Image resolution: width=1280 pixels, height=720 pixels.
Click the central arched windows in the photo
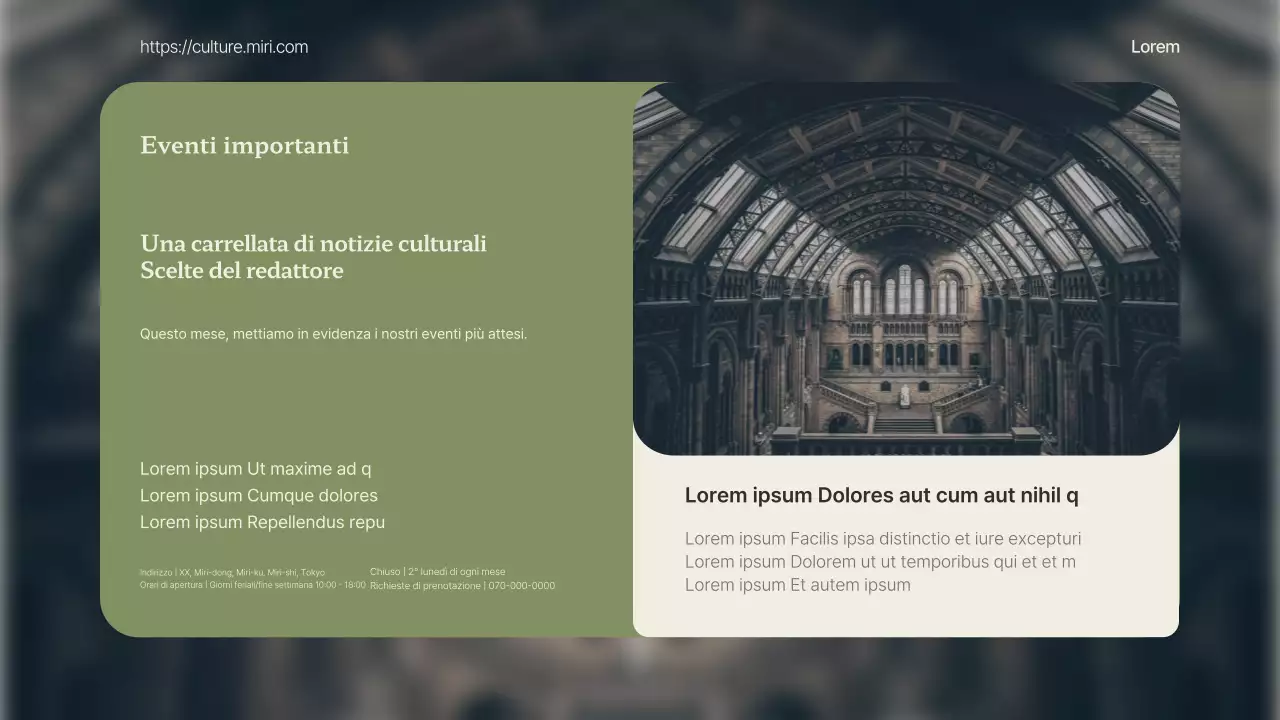point(905,290)
